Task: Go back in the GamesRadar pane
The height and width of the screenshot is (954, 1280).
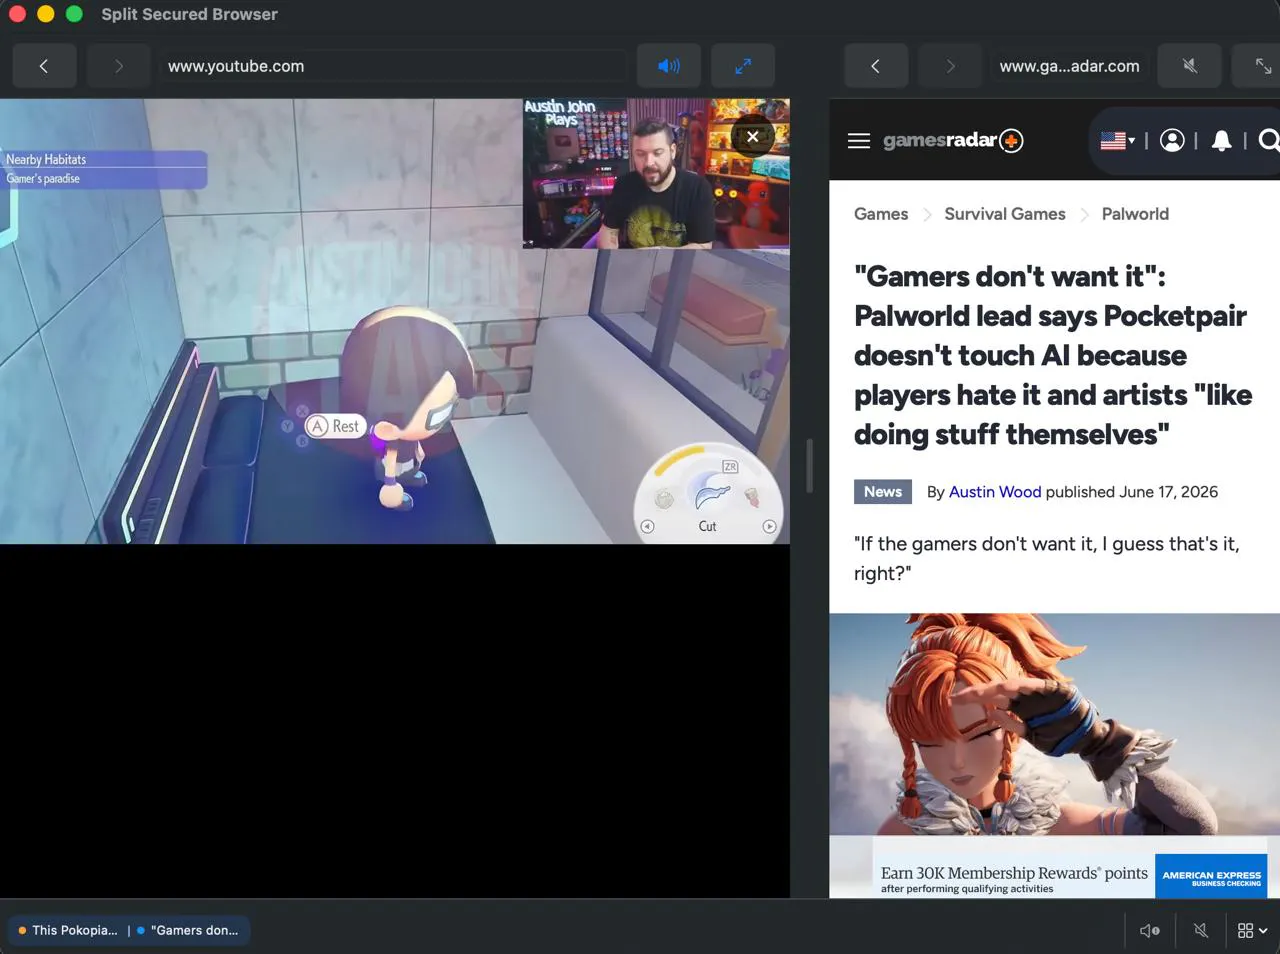Action: [x=876, y=66]
